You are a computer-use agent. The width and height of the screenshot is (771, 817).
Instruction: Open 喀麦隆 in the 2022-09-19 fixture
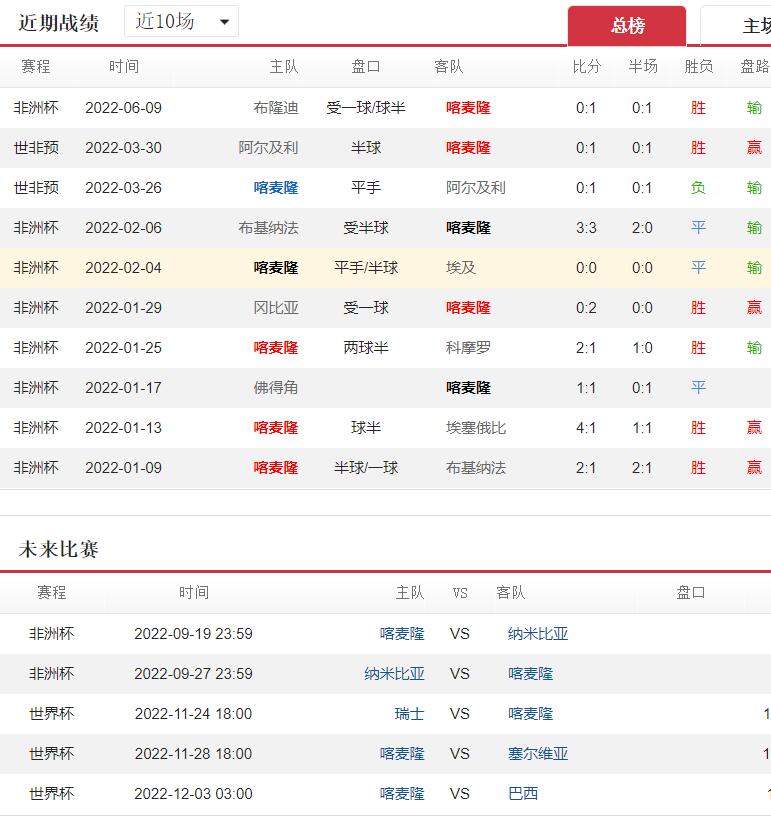tap(402, 634)
